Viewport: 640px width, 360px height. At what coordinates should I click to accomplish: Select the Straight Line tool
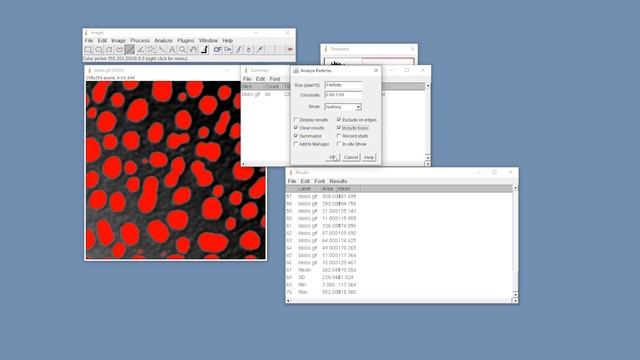pyautogui.click(x=130, y=50)
